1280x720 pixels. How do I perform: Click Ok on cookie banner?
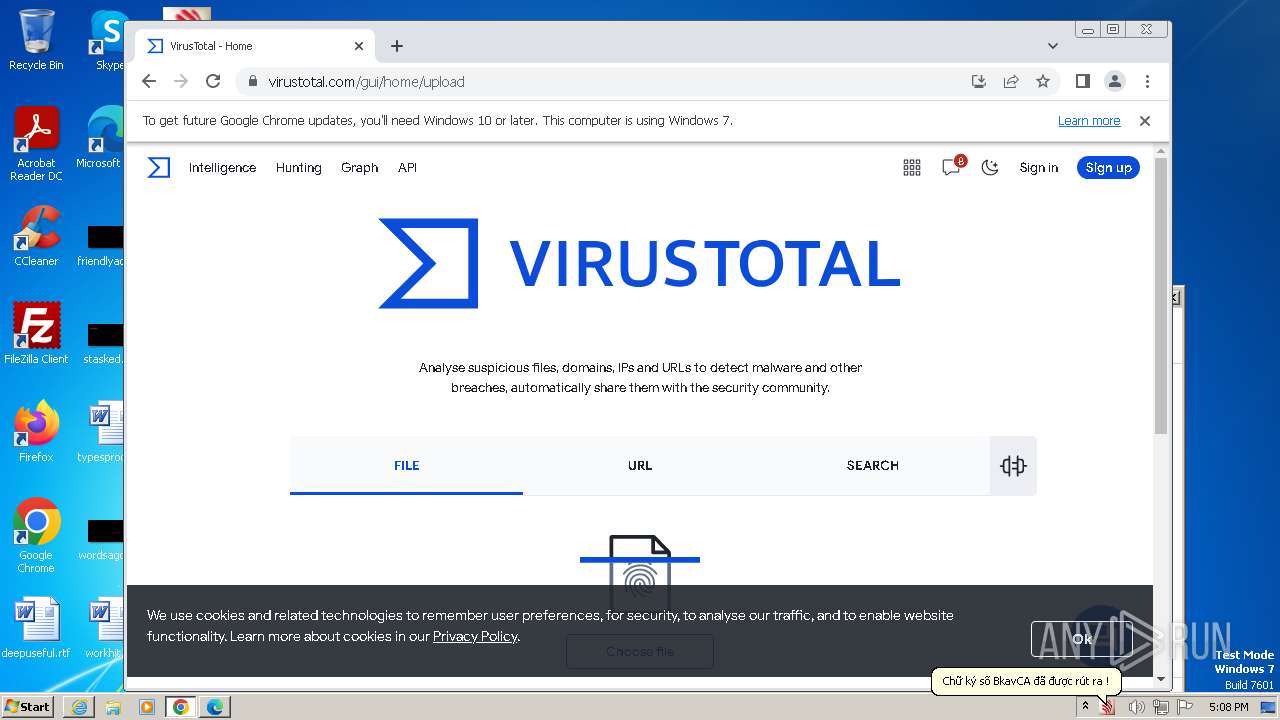[x=1082, y=639]
